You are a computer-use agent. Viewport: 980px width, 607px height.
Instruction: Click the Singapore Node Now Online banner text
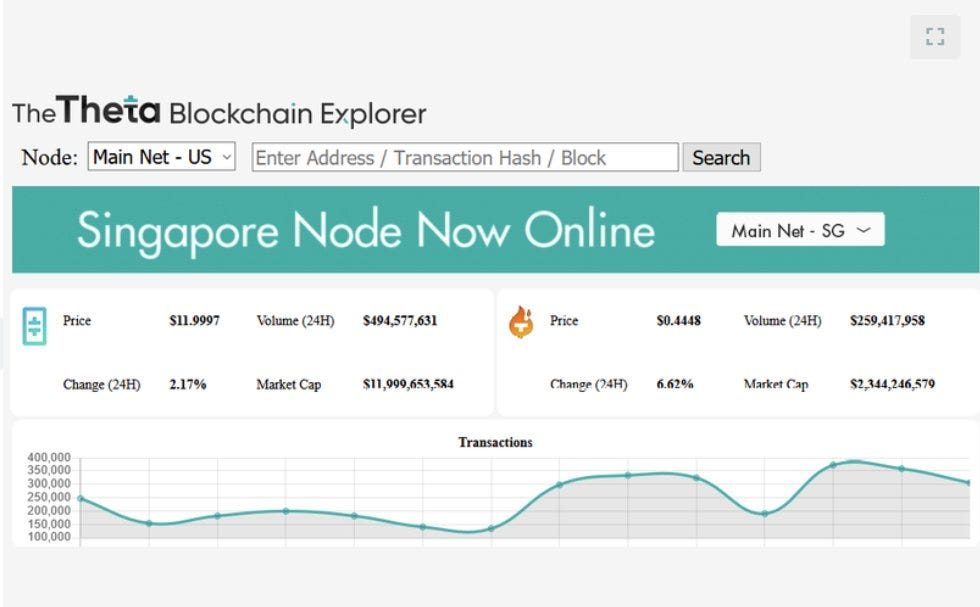(366, 231)
